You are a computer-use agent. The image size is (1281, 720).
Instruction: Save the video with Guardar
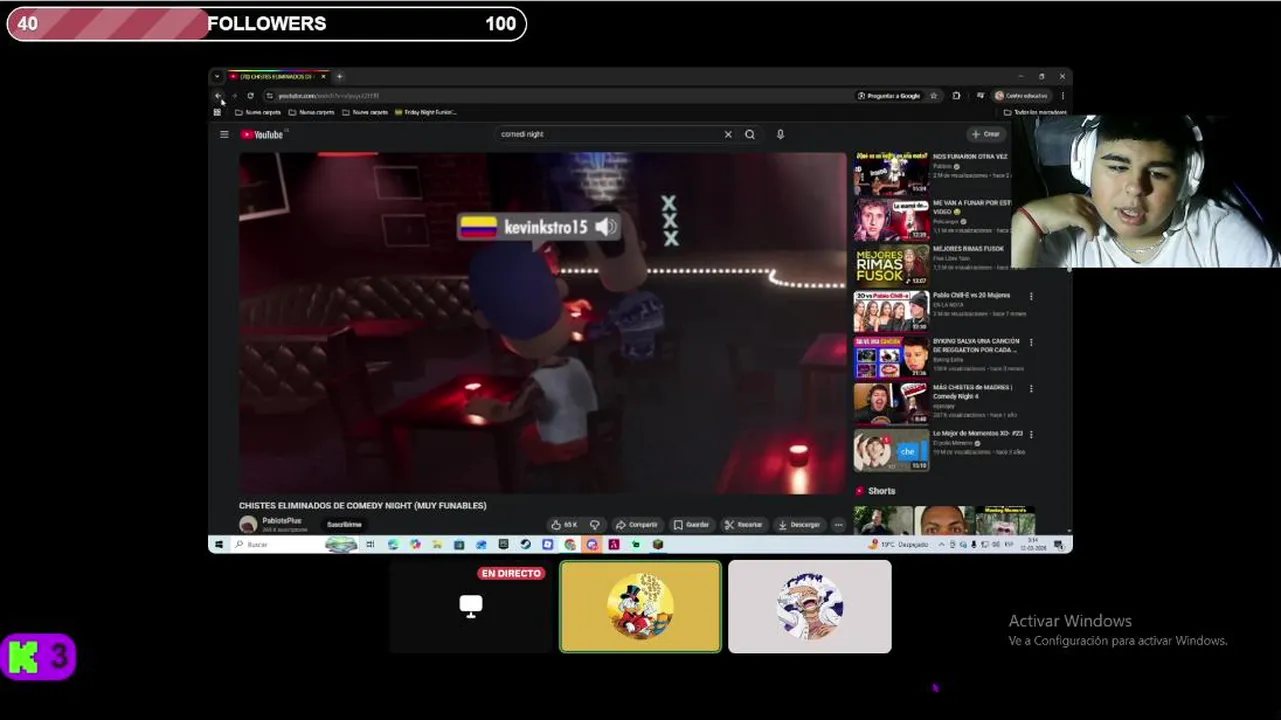point(691,524)
